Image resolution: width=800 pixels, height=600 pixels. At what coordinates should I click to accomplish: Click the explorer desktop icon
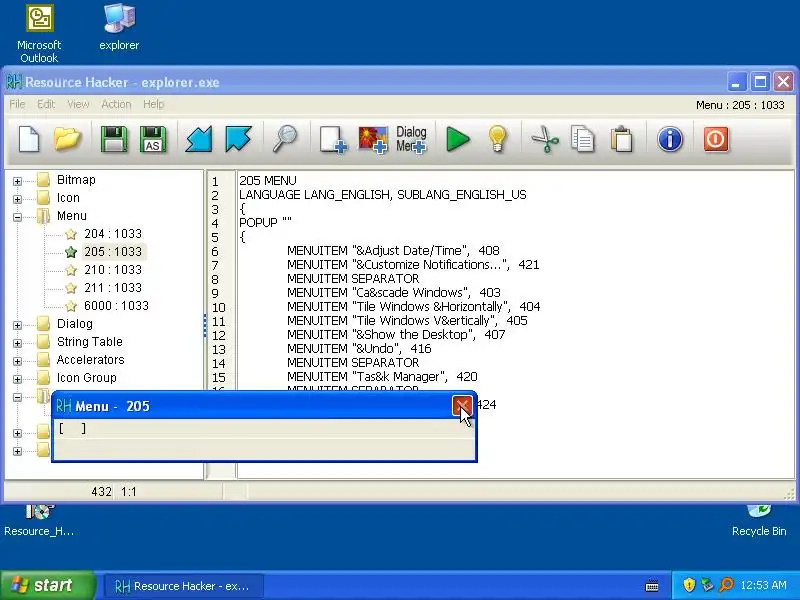(119, 28)
